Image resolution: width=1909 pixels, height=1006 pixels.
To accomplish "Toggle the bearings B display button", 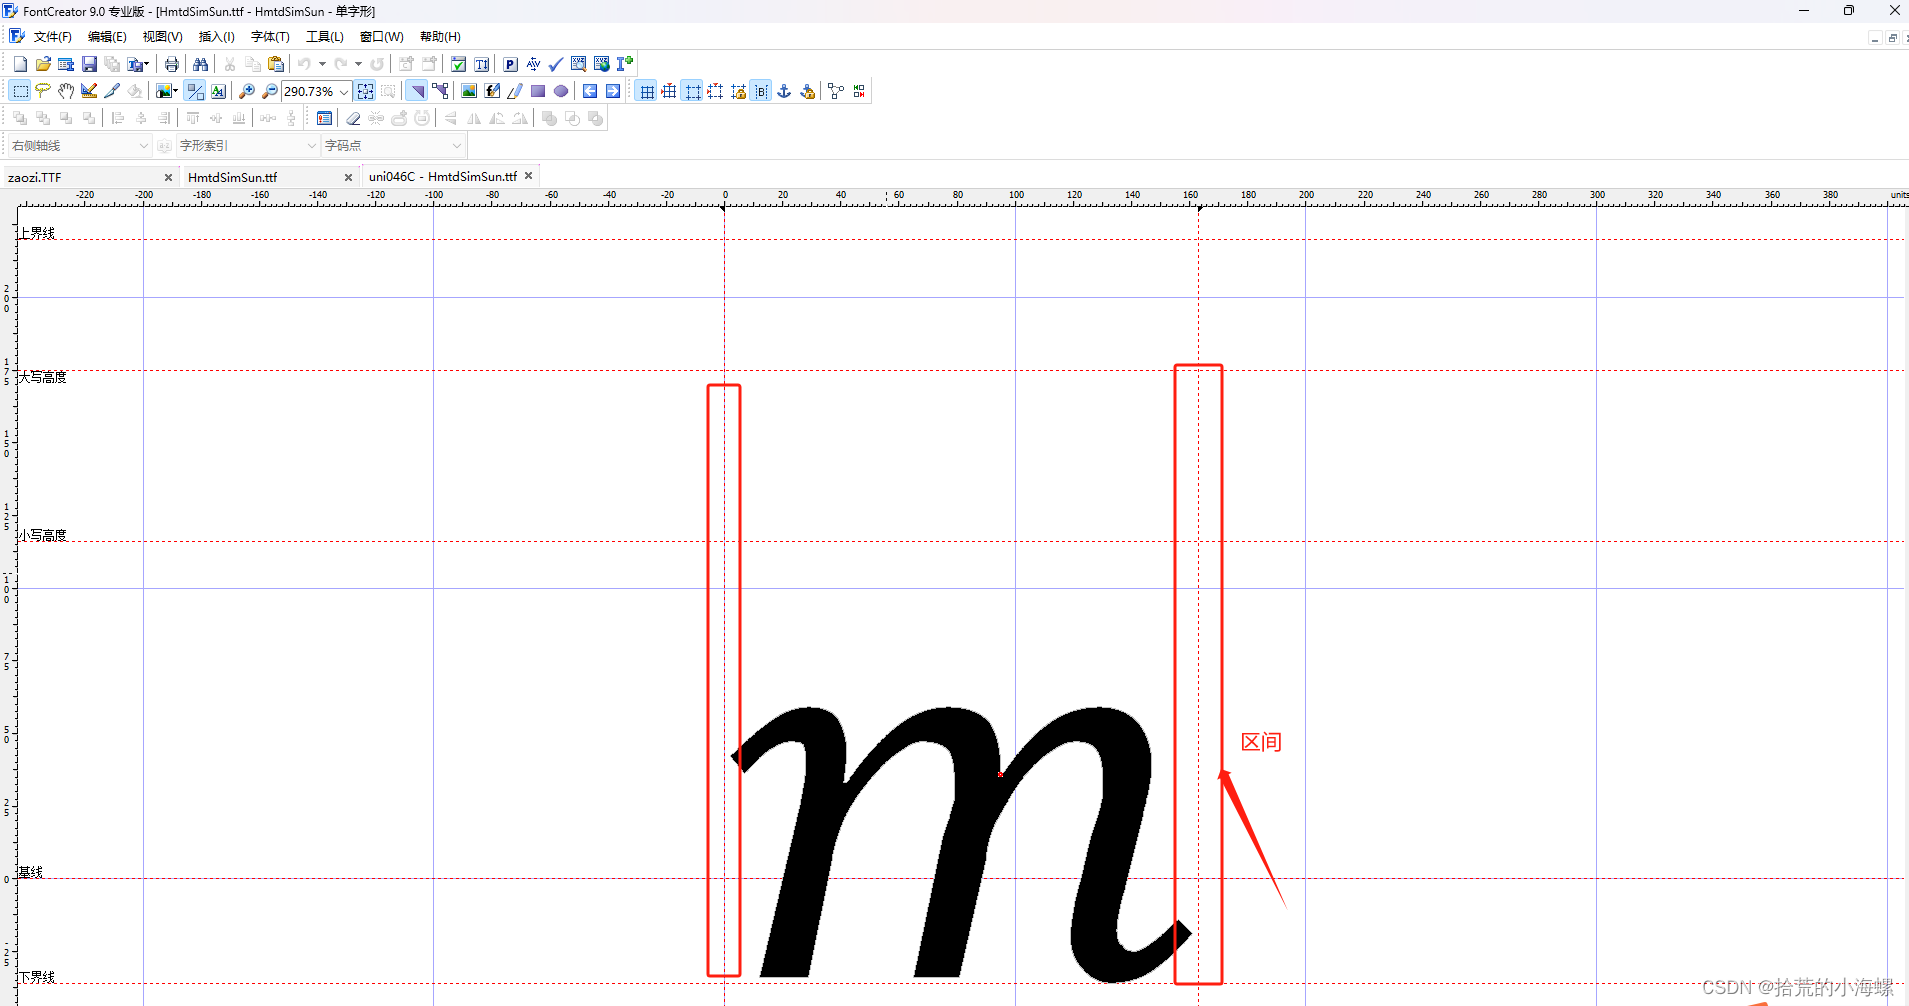I will tap(761, 91).
